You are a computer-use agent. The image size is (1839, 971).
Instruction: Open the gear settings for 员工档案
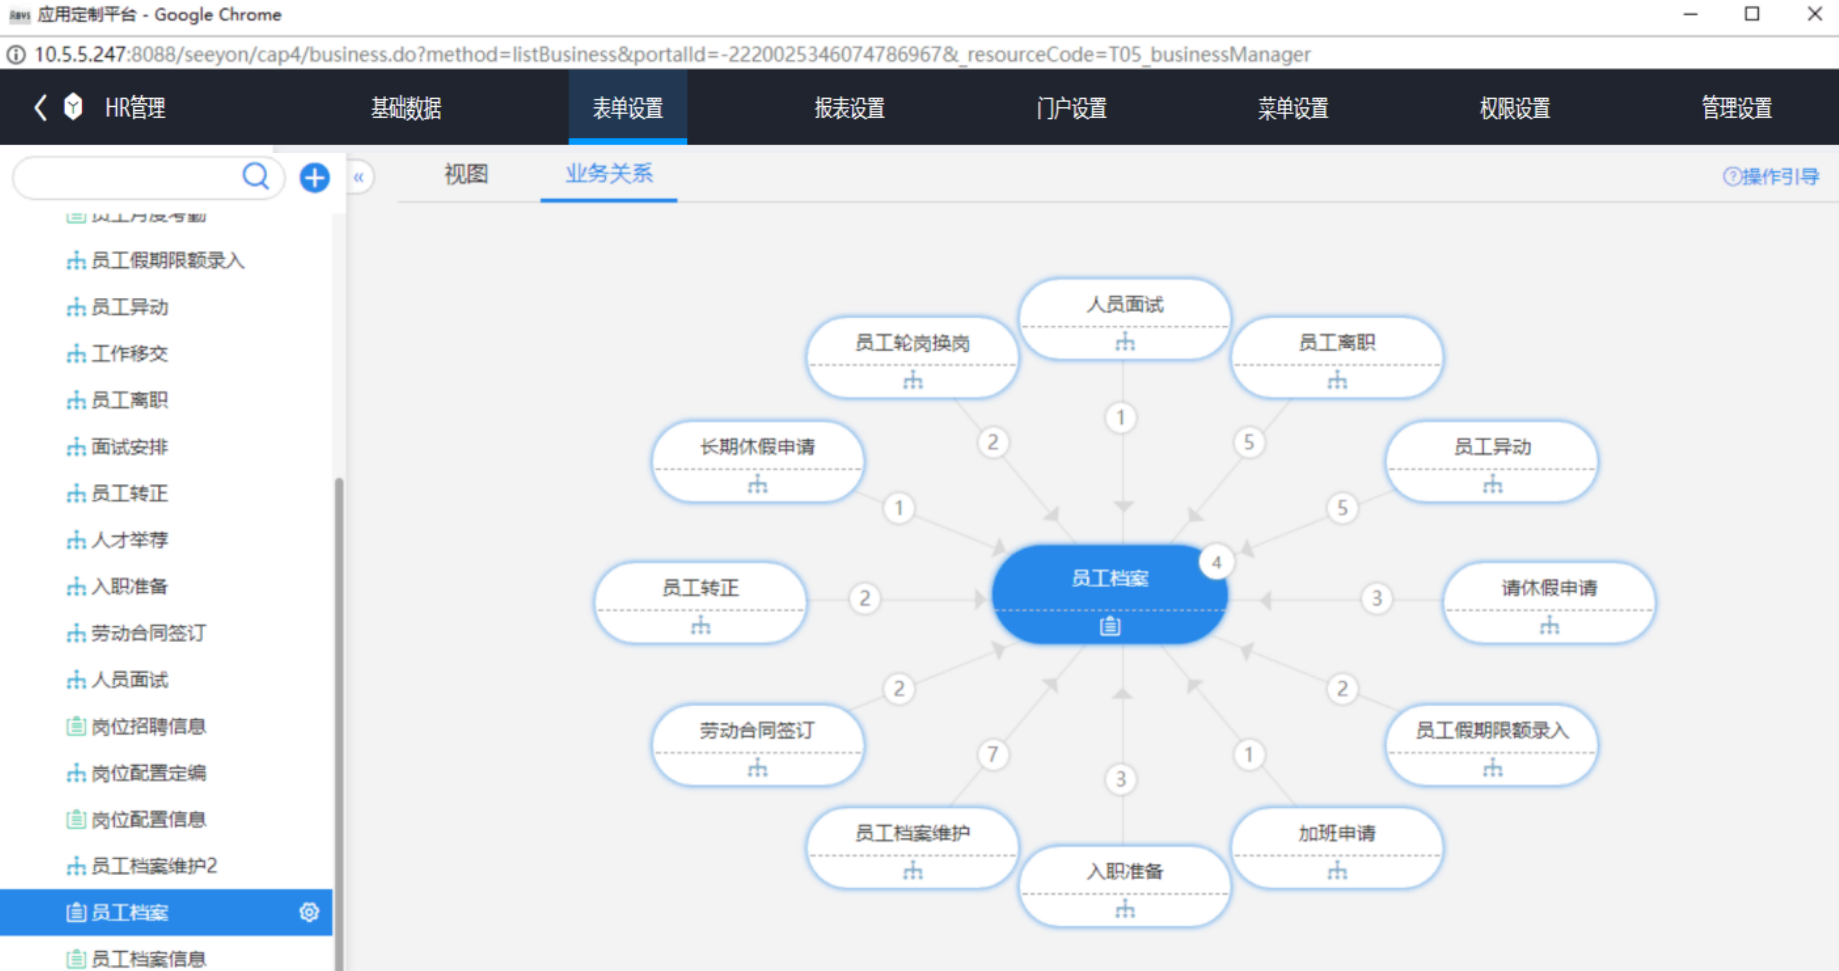[309, 912]
